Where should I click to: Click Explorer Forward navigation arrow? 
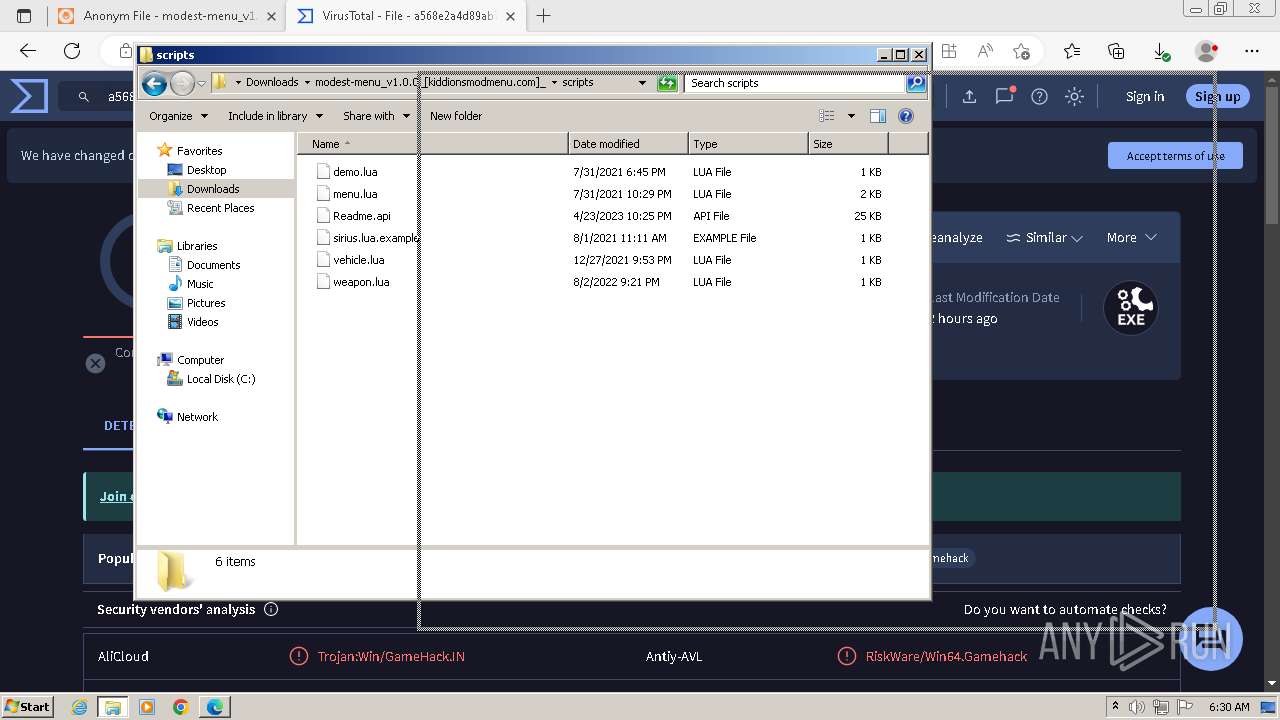(182, 84)
